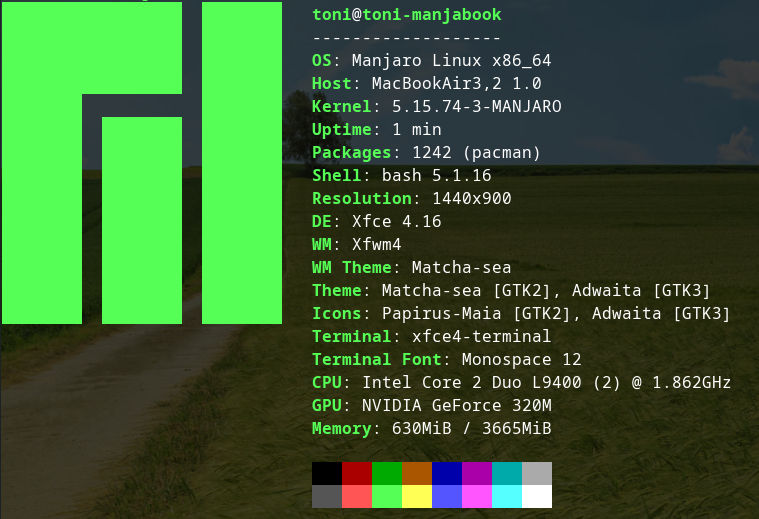Click the Theme line 'Matcha-sea [GTK2], Adwaita [GTK3]'

[x=546, y=290]
